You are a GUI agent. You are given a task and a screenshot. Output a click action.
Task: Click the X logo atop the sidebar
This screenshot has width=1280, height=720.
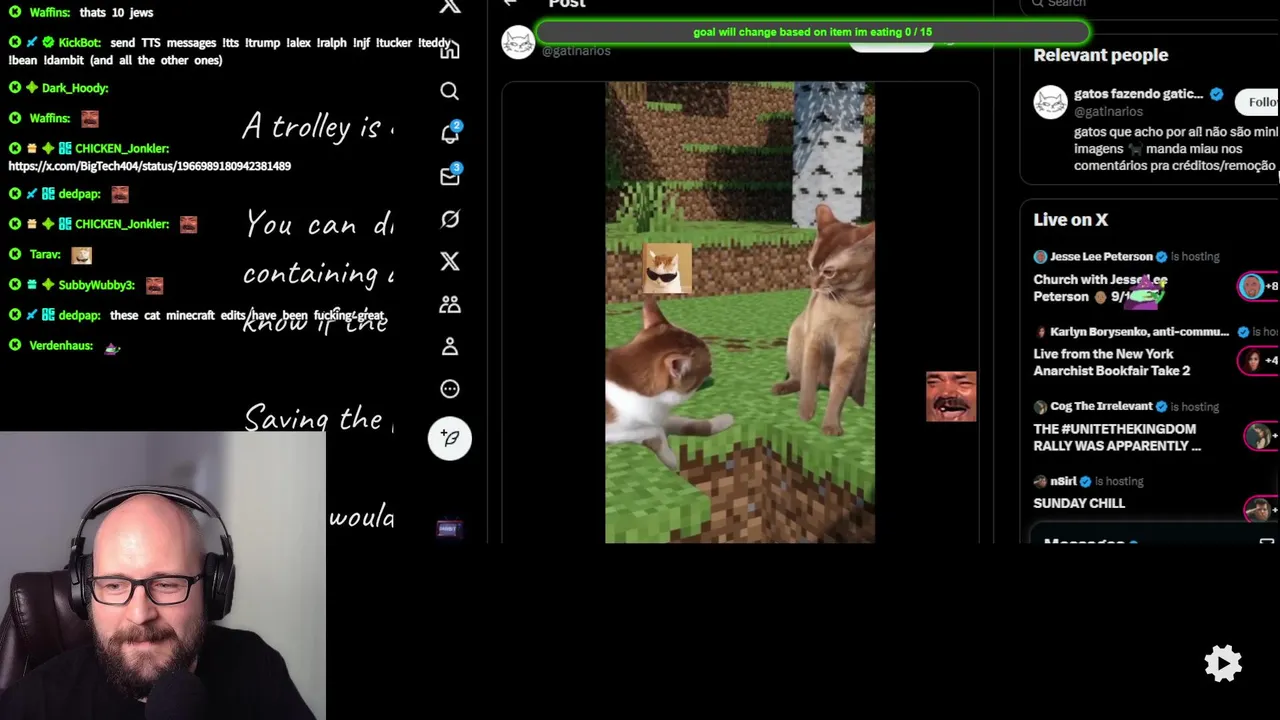tap(450, 6)
